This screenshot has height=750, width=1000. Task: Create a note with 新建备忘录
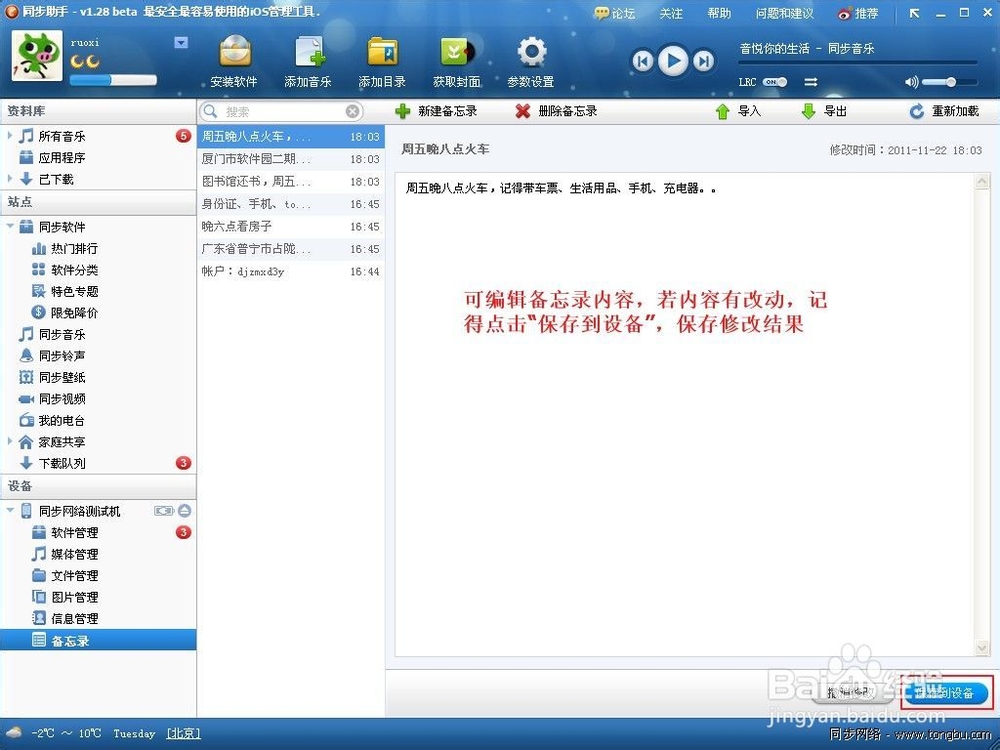[x=436, y=111]
